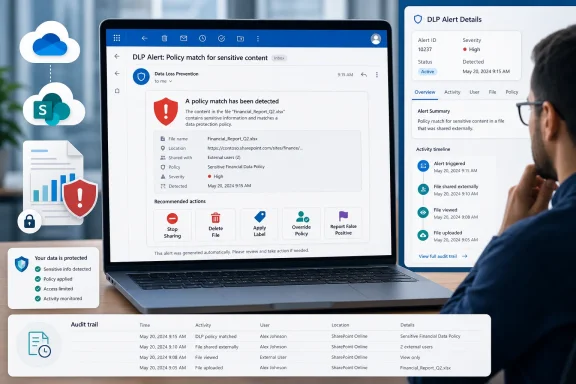Switch to the Overview tab
The width and height of the screenshot is (576, 384).
[x=425, y=92]
